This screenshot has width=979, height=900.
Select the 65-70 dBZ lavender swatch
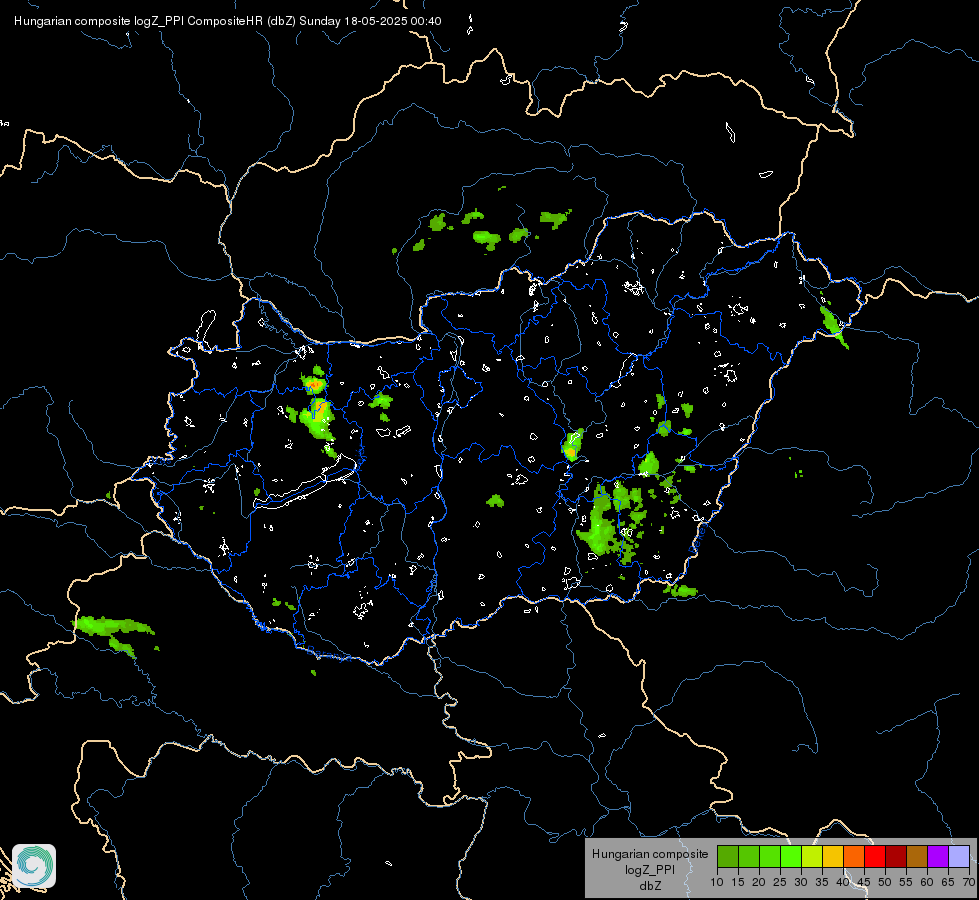(959, 856)
